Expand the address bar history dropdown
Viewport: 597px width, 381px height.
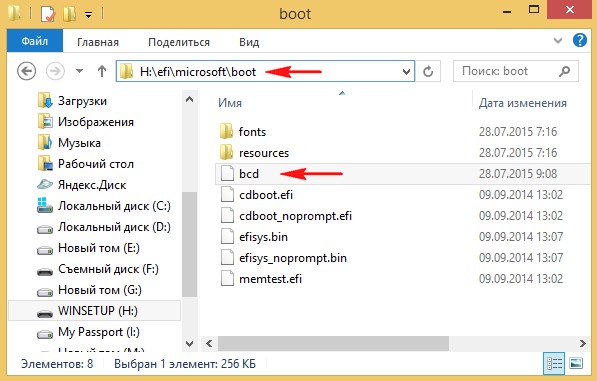[406, 71]
